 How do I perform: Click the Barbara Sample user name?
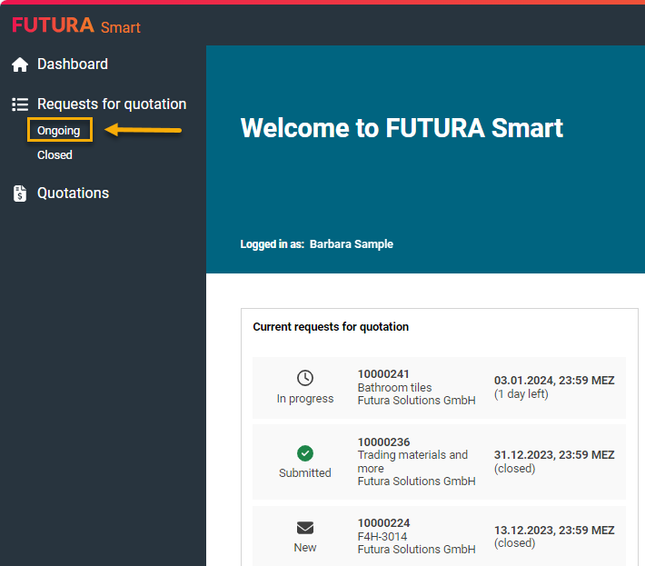(x=351, y=244)
